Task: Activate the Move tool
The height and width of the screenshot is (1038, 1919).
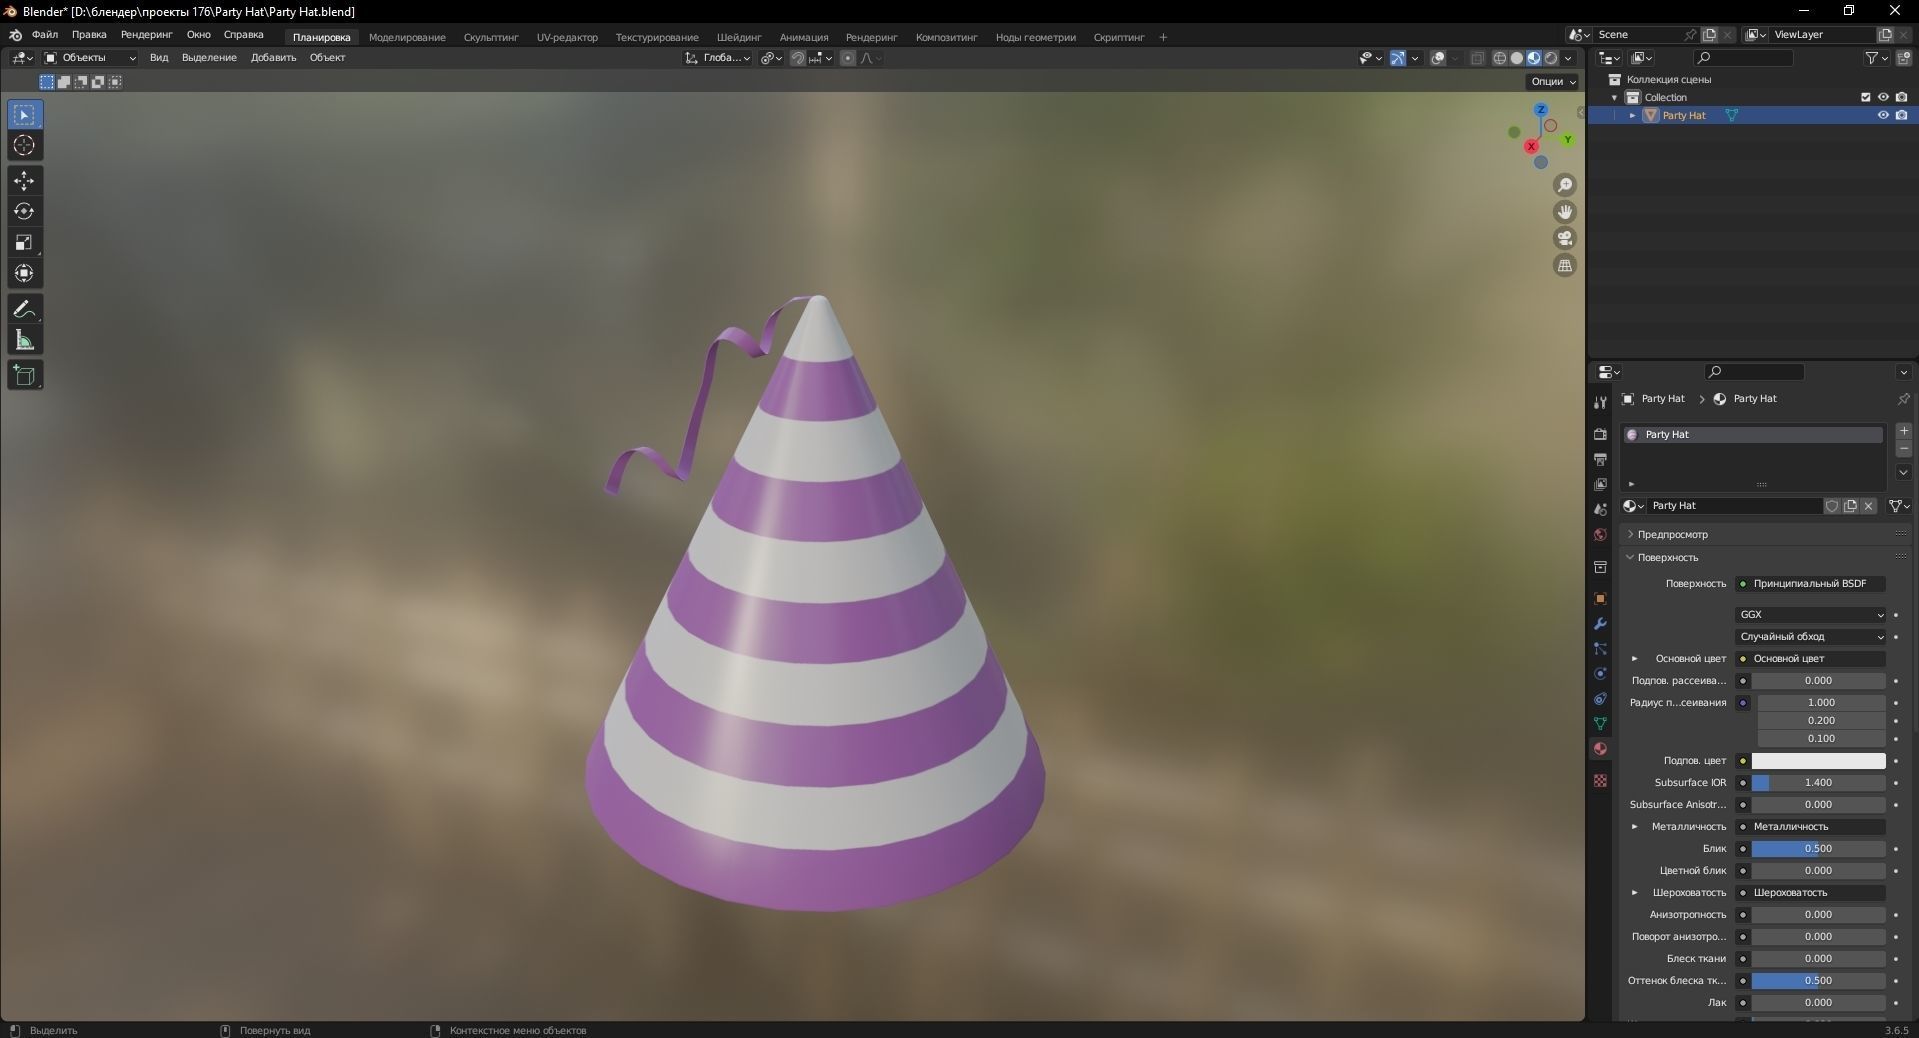Action: click(24, 181)
